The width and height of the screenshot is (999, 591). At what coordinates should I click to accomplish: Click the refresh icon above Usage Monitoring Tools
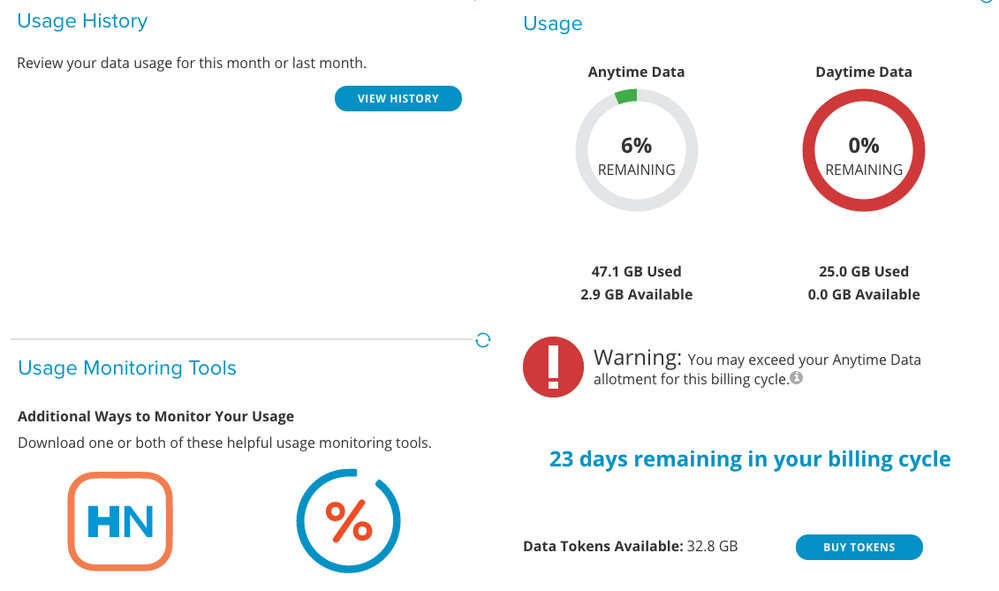483,340
